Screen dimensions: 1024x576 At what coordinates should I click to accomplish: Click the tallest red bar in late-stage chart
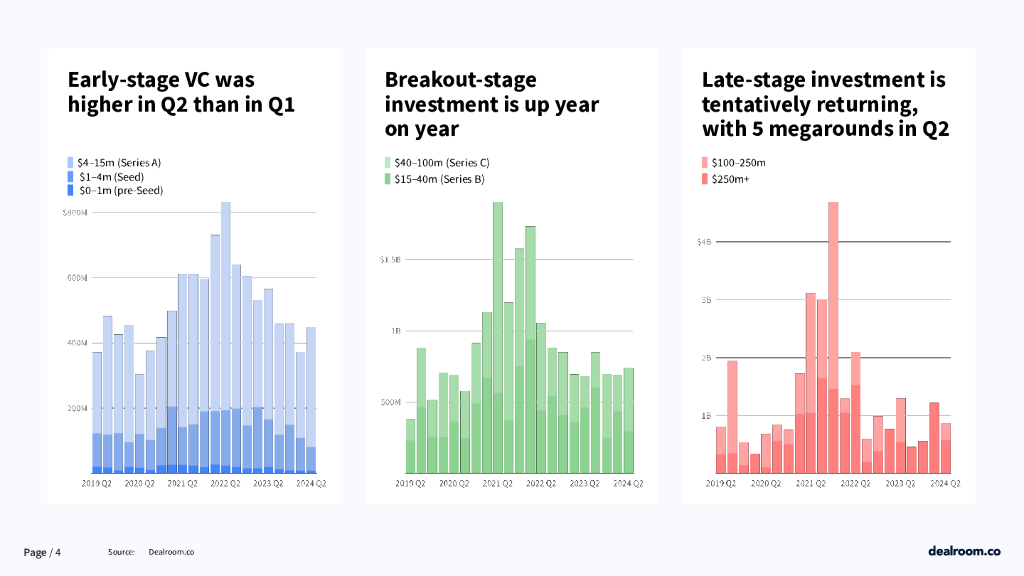(833, 330)
